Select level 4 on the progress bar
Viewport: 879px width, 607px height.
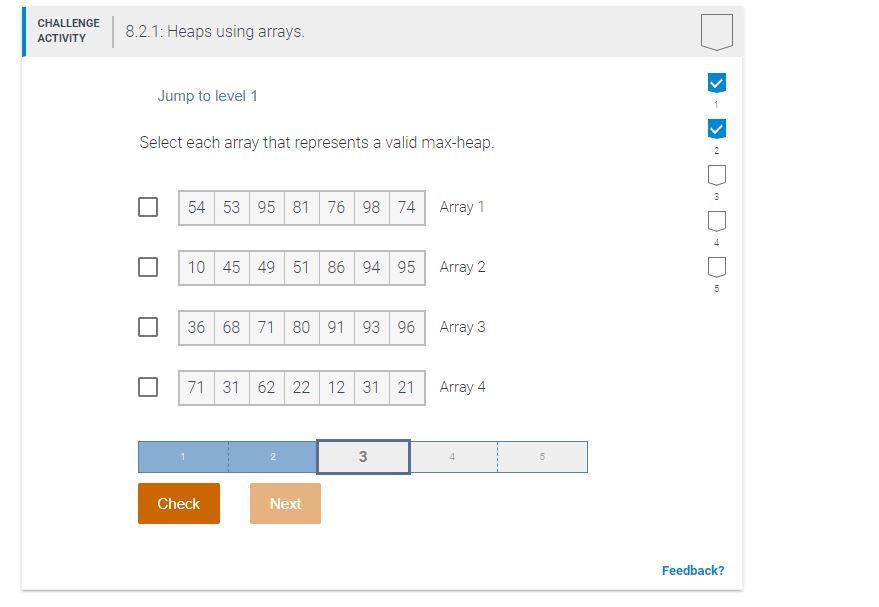coord(452,456)
